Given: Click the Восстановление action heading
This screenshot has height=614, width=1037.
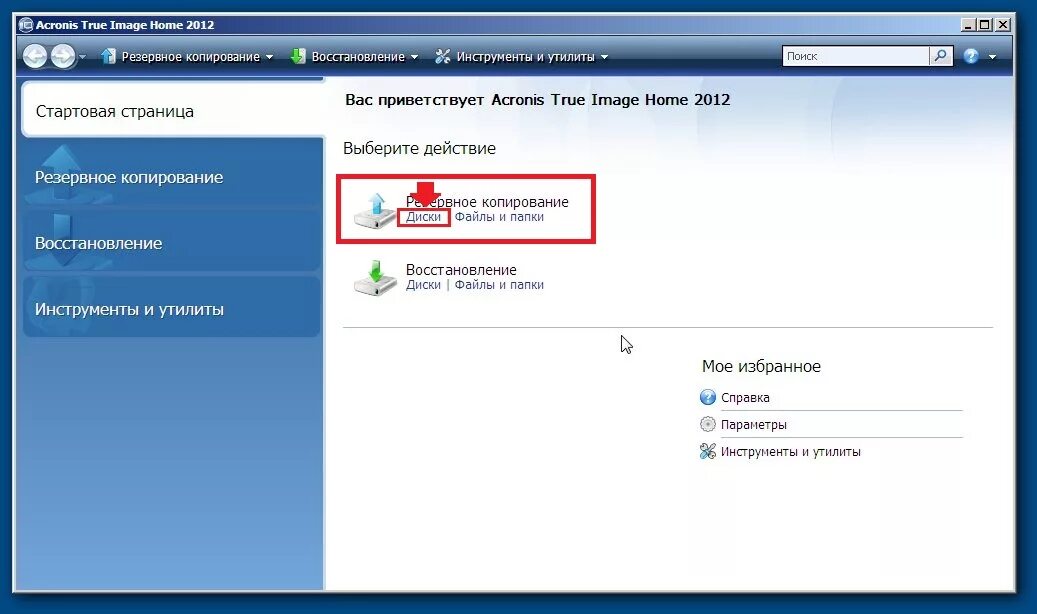Looking at the screenshot, I should coord(461,269).
